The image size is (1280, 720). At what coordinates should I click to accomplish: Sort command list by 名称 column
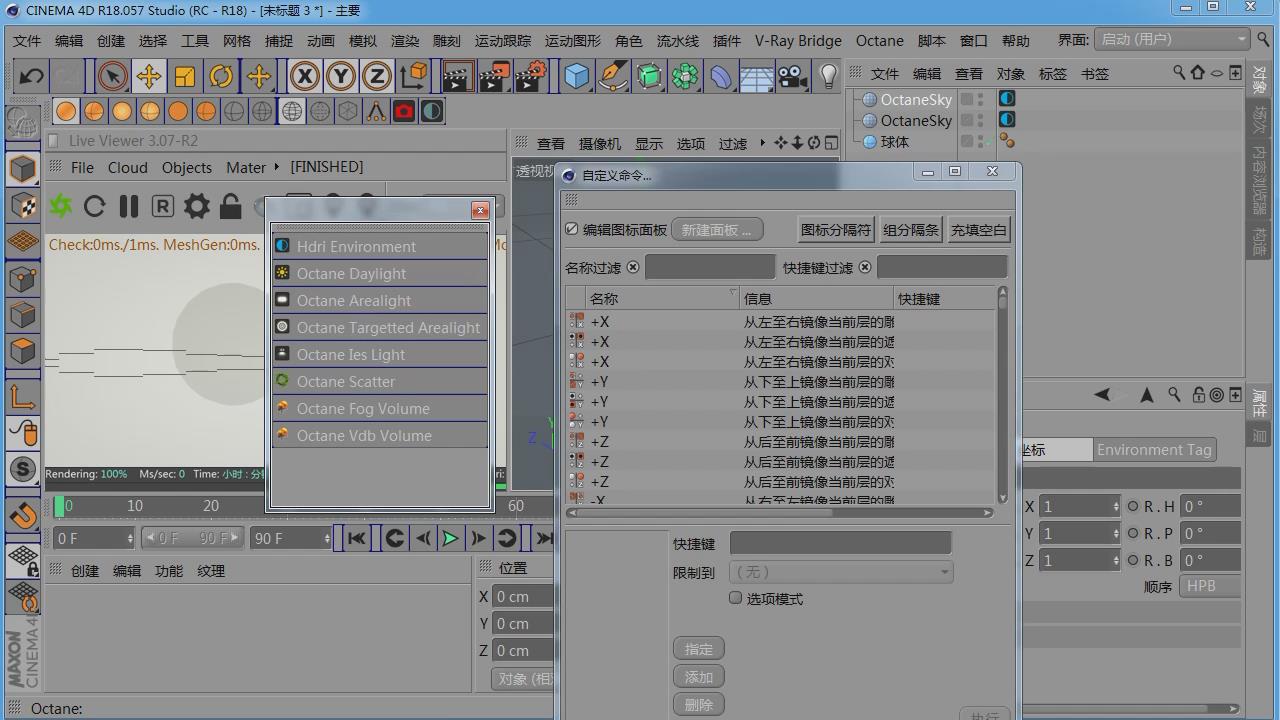661,298
